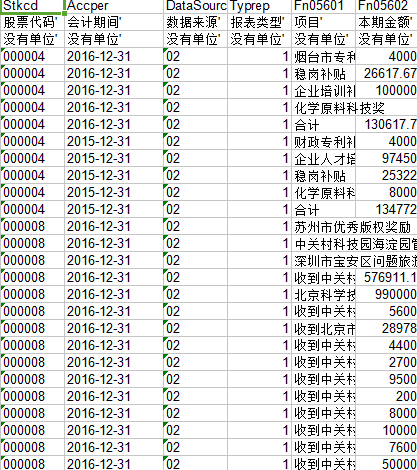
Task: Select the 数据来源' label cell
Action: (x=196, y=22)
